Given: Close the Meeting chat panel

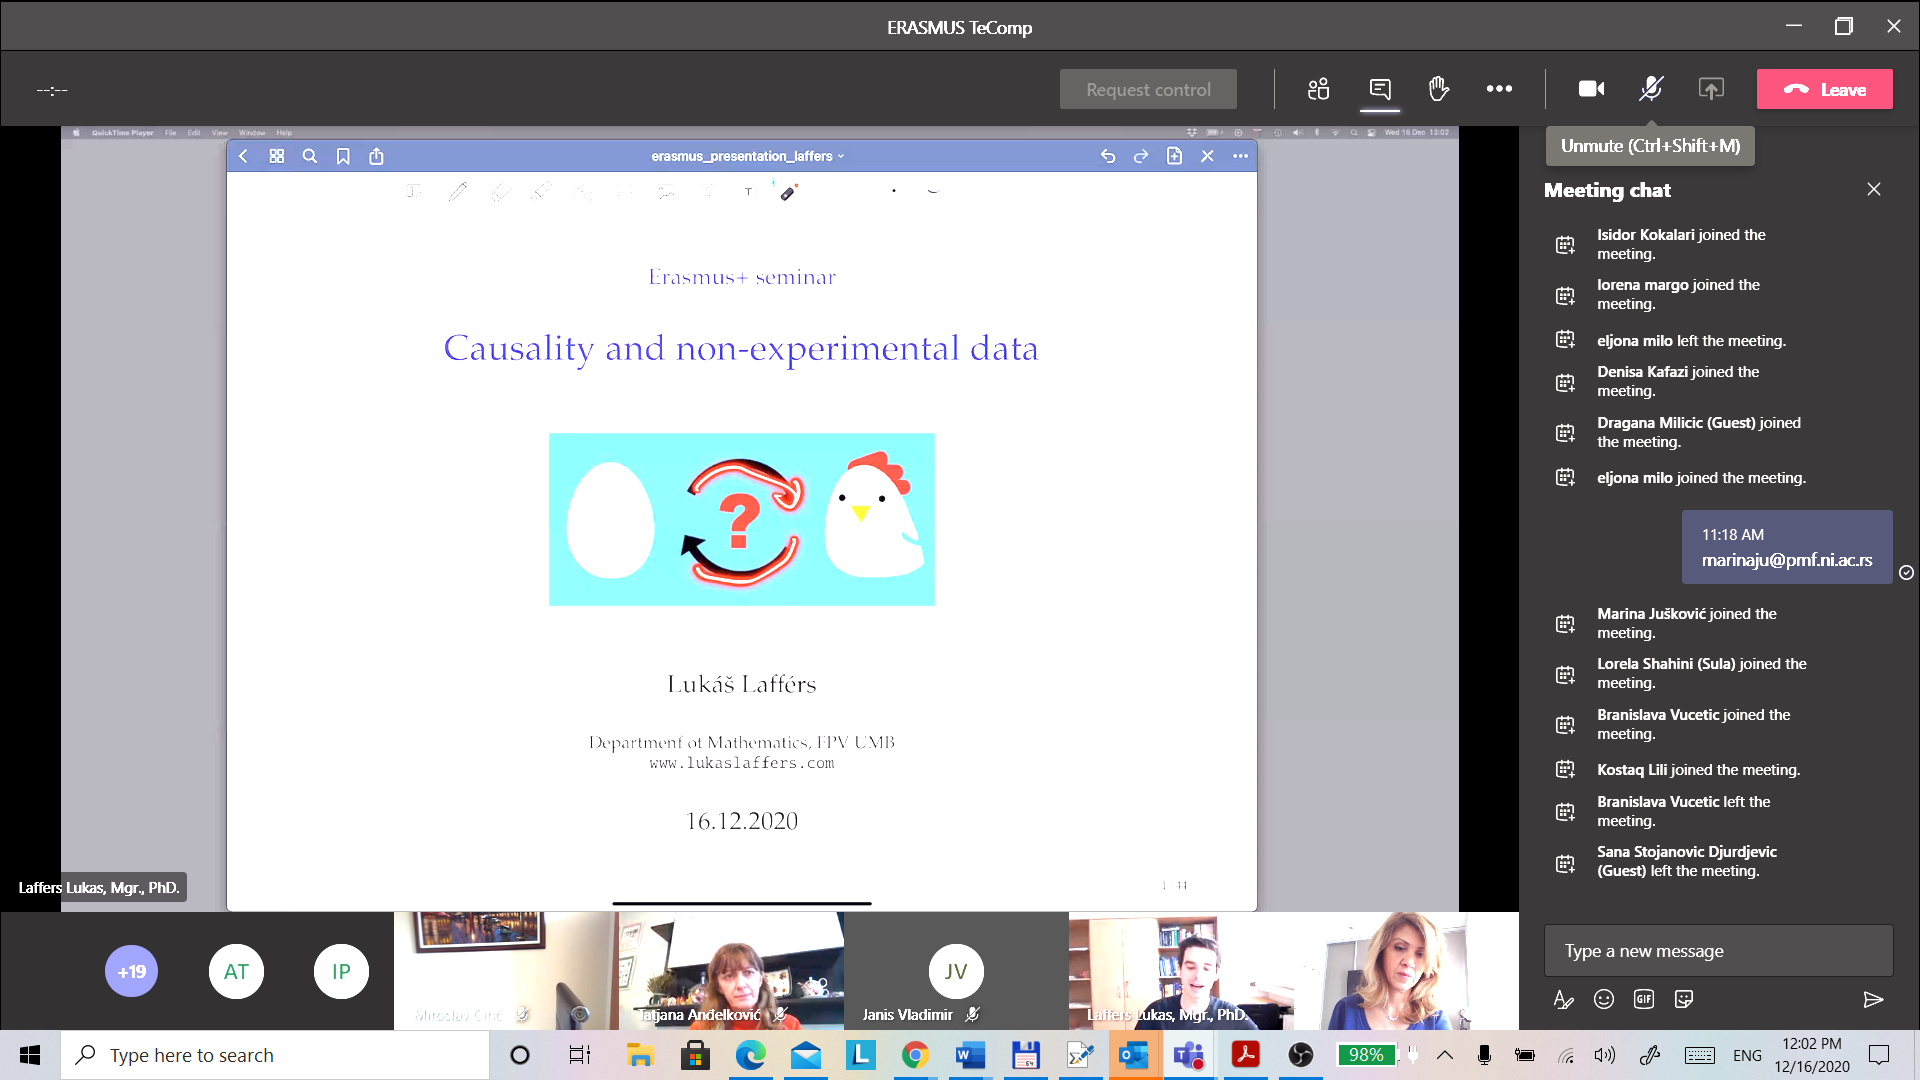Looking at the screenshot, I should [1873, 189].
